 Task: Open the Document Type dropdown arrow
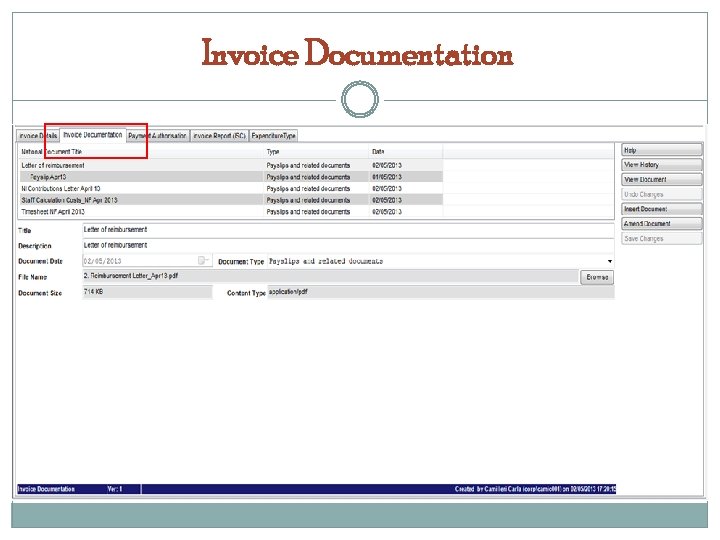coord(609,261)
